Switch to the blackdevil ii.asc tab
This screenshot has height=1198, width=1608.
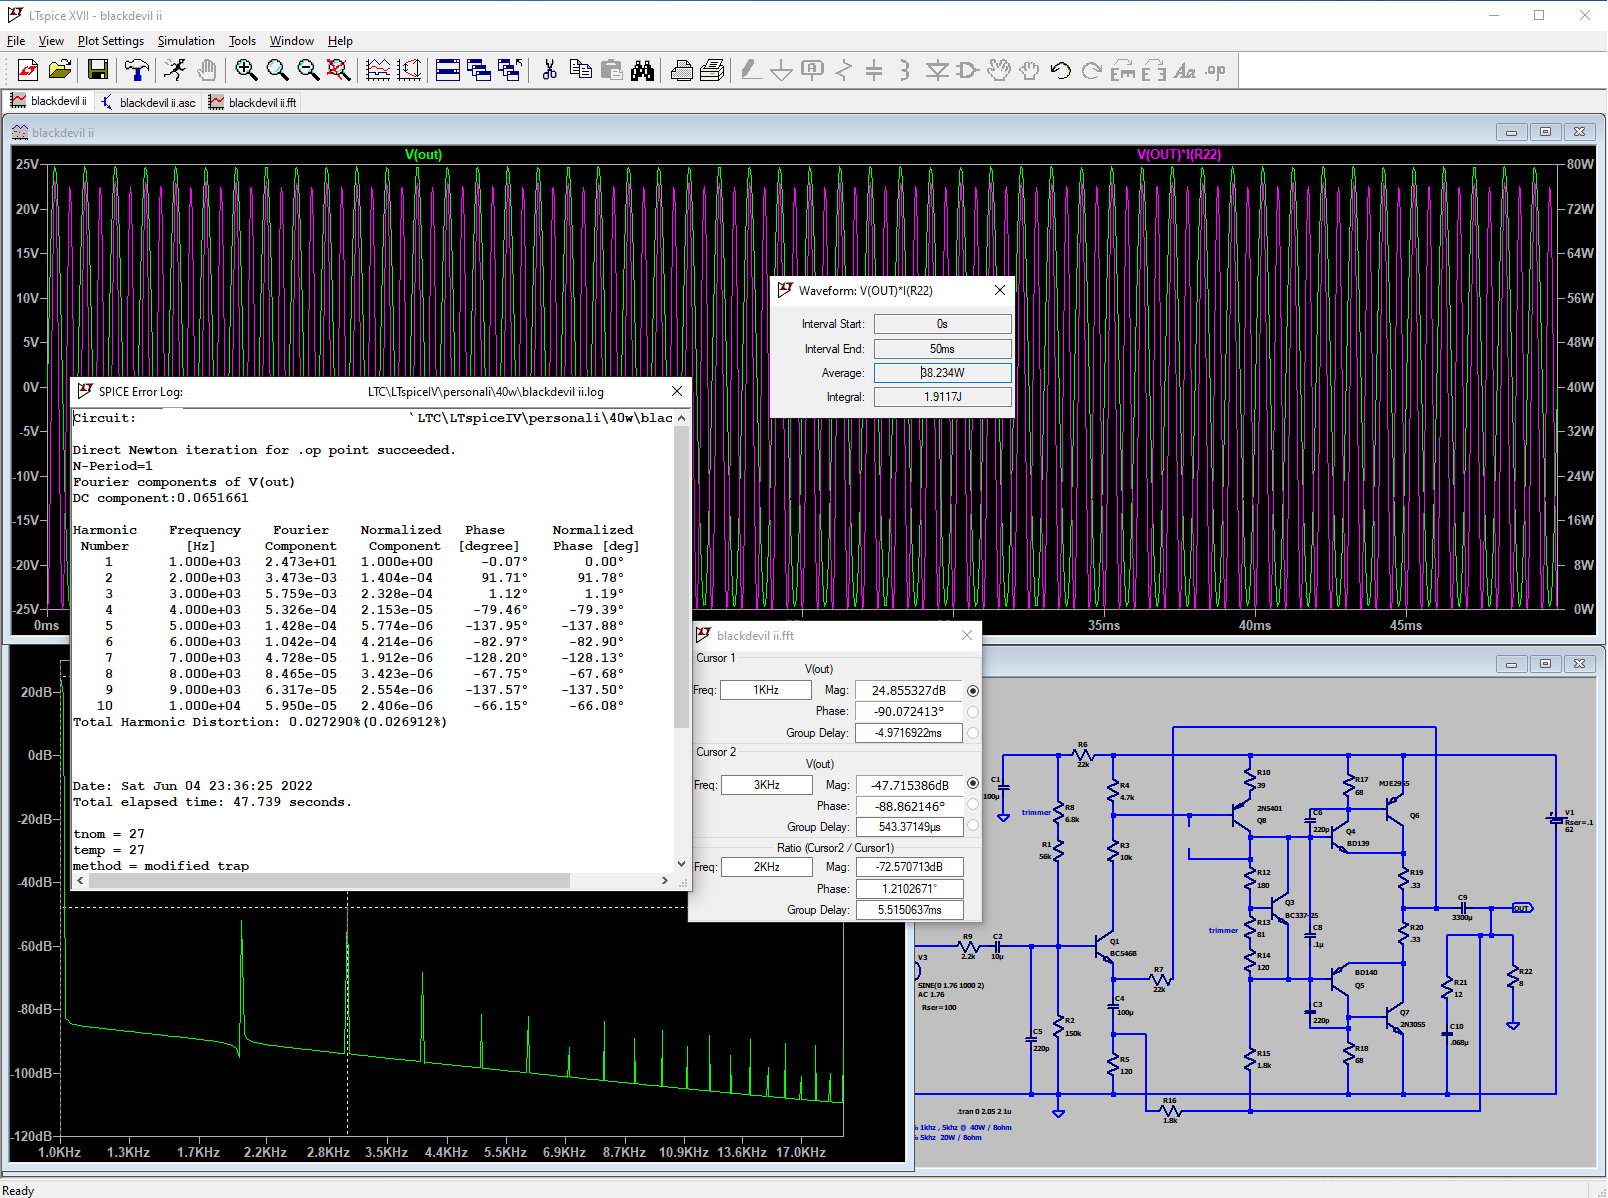(x=148, y=102)
